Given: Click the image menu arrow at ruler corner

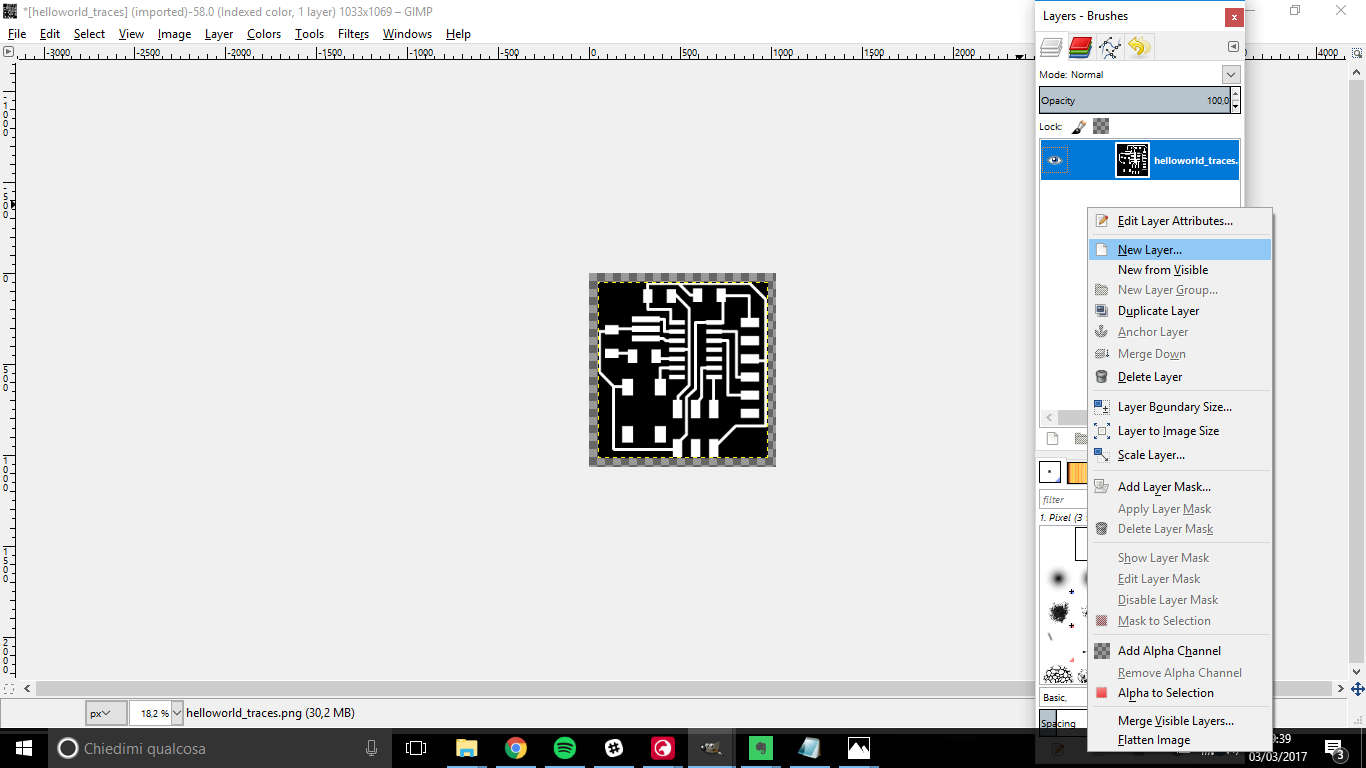Looking at the screenshot, I should [x=8, y=51].
